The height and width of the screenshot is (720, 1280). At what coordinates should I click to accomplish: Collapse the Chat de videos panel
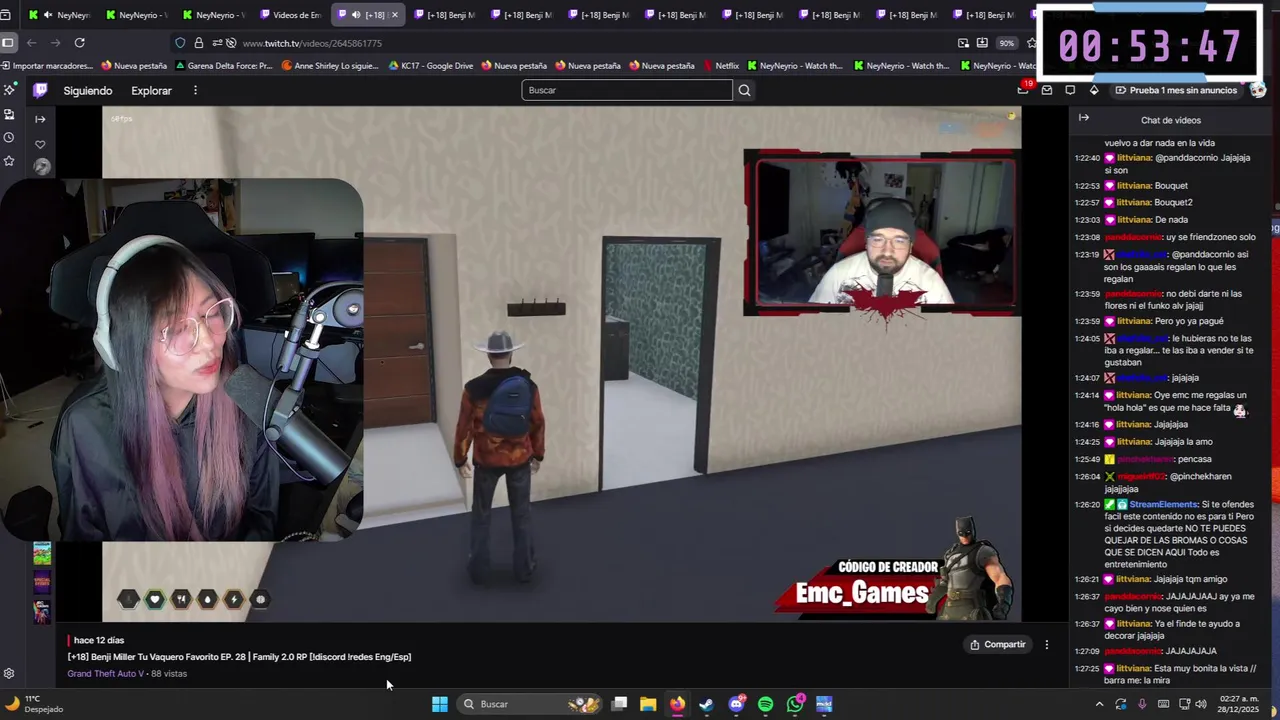[x=1083, y=118]
